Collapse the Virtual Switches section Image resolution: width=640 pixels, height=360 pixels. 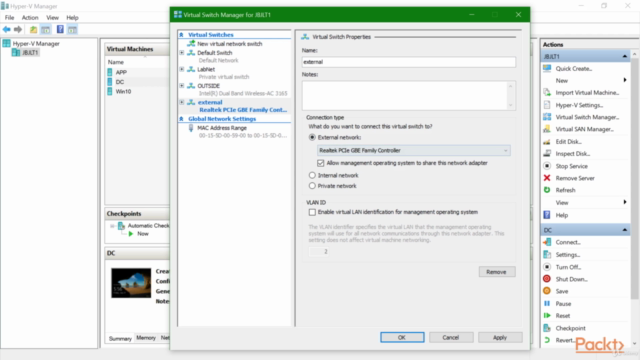[x=182, y=35]
